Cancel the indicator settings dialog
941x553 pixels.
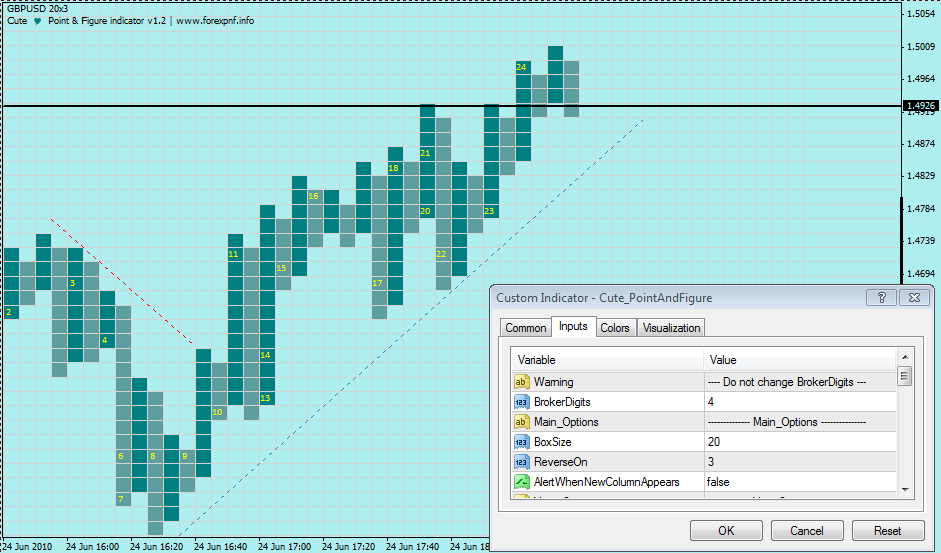[806, 531]
